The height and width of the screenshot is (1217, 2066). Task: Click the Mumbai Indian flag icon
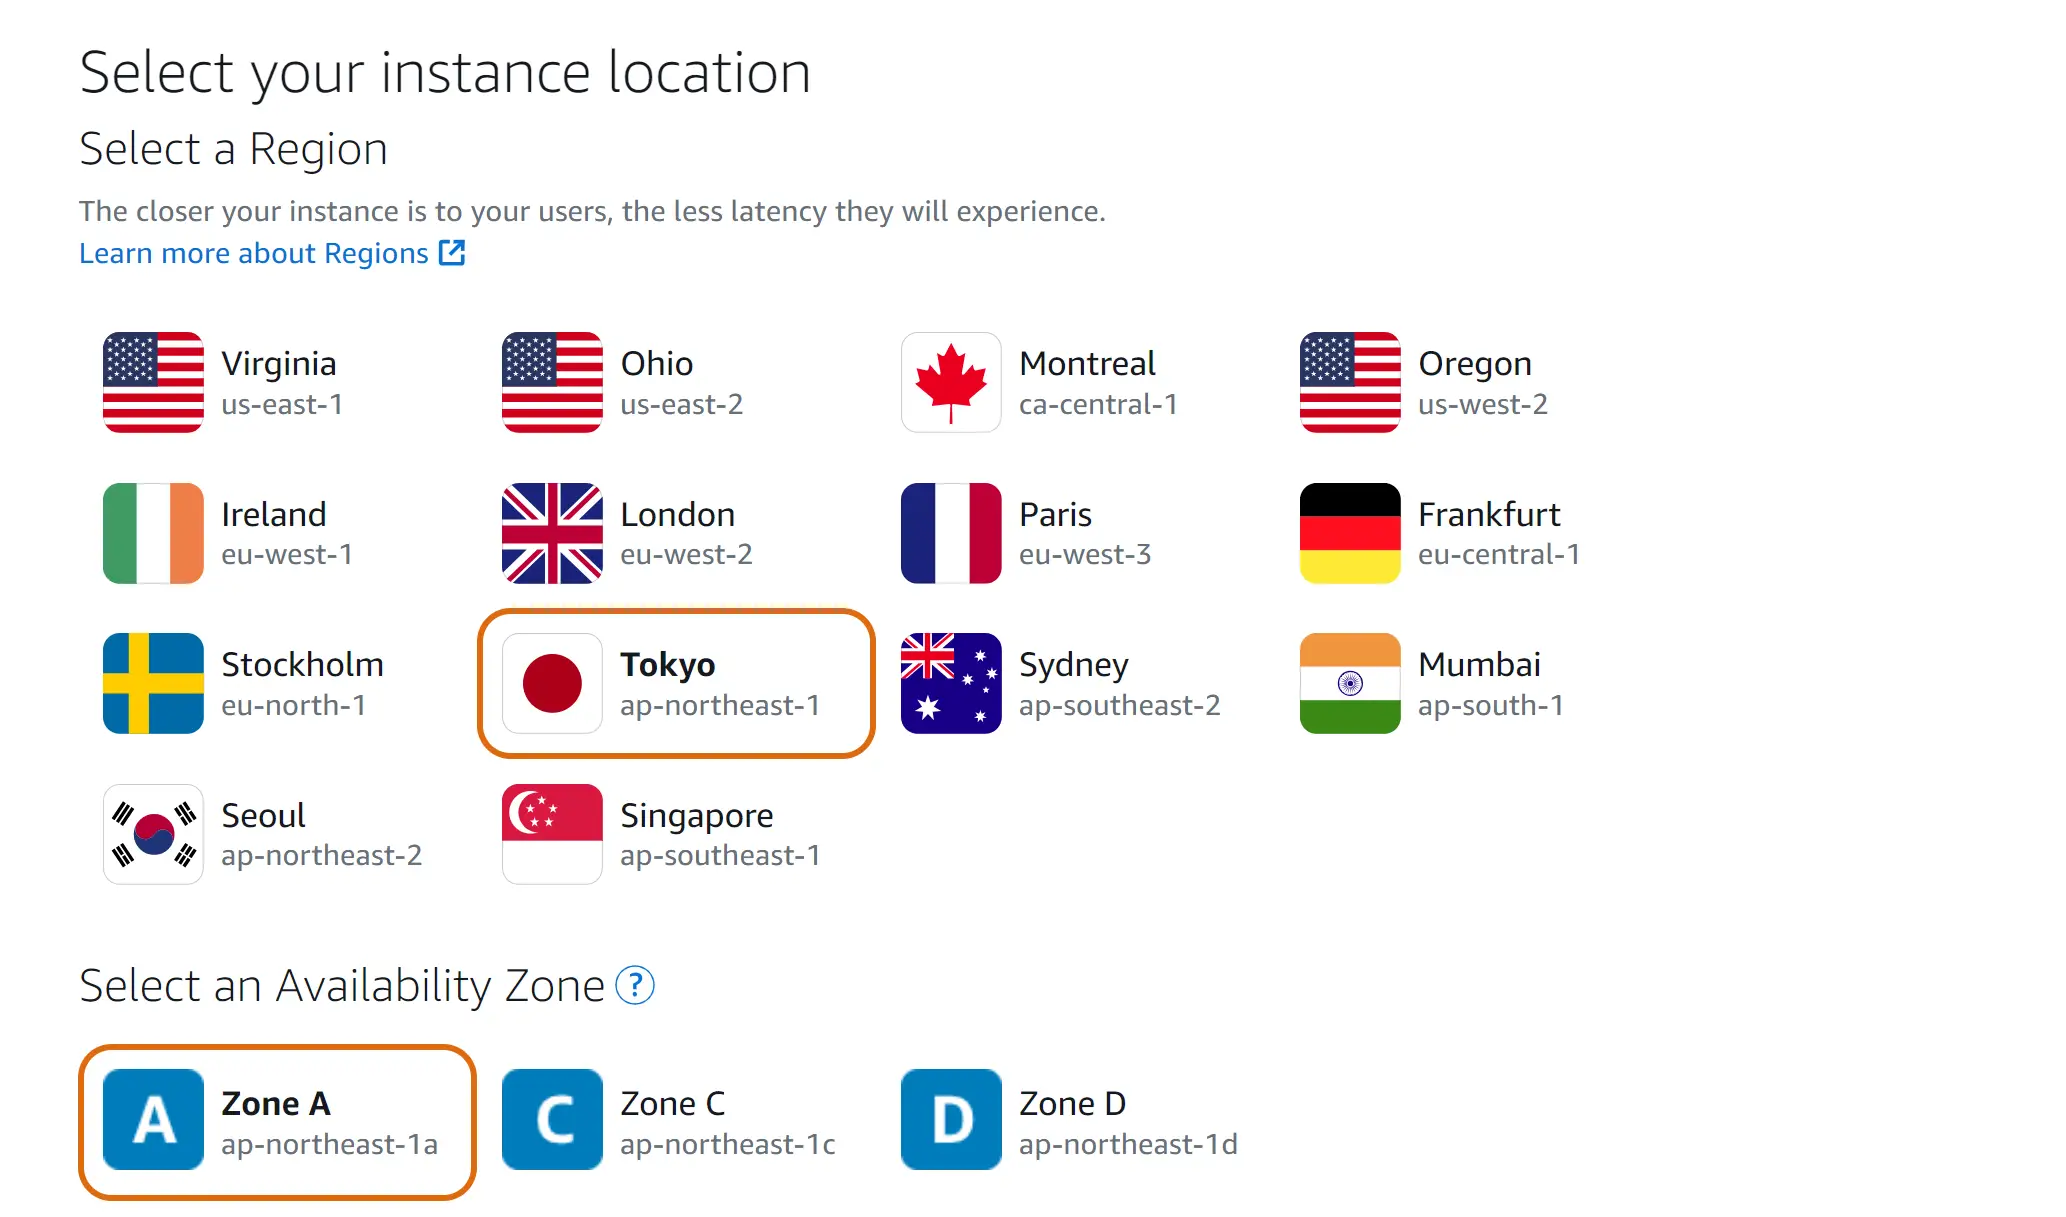click(x=1350, y=683)
